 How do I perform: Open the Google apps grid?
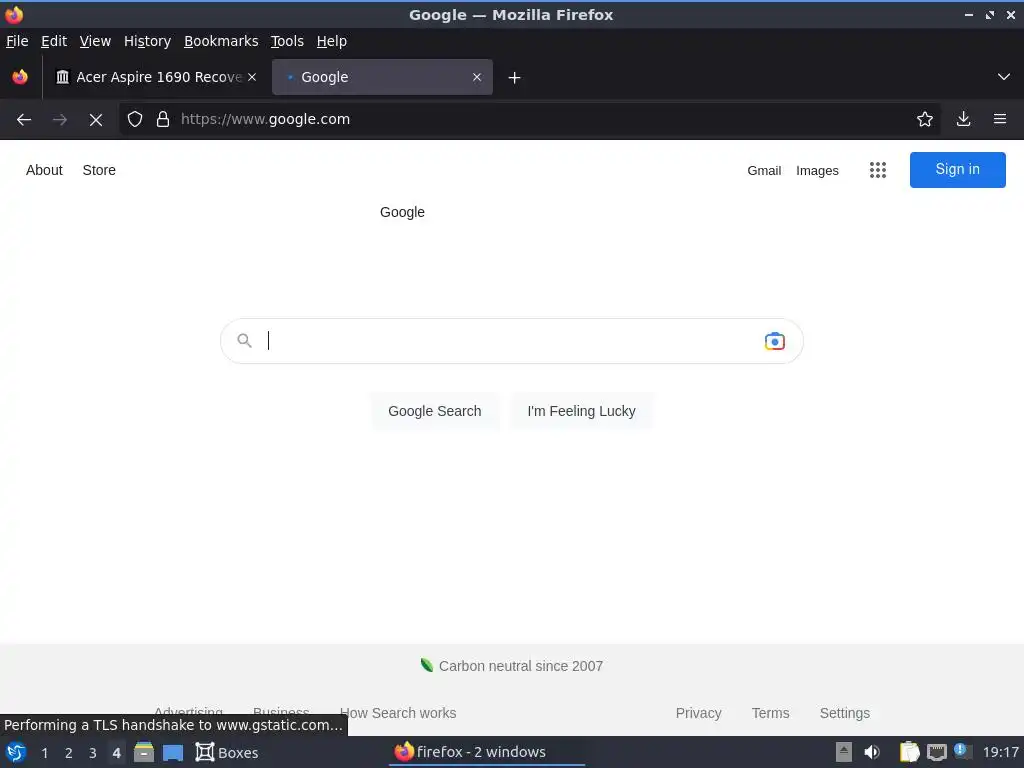(x=878, y=170)
